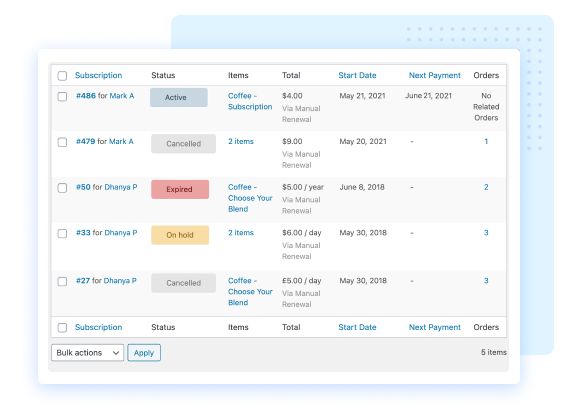The width and height of the screenshot is (571, 406).
Task: Click the Expired status badge
Action: click(180, 189)
